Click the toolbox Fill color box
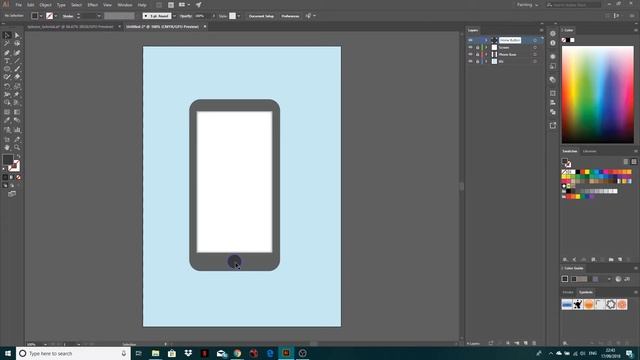 coord(8,160)
